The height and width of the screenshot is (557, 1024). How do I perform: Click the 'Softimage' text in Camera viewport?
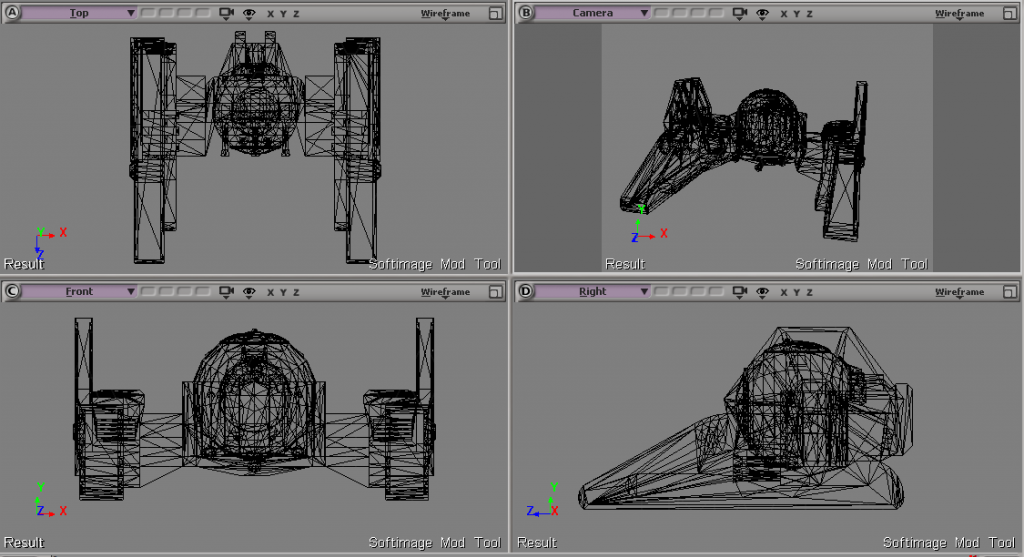pos(827,264)
